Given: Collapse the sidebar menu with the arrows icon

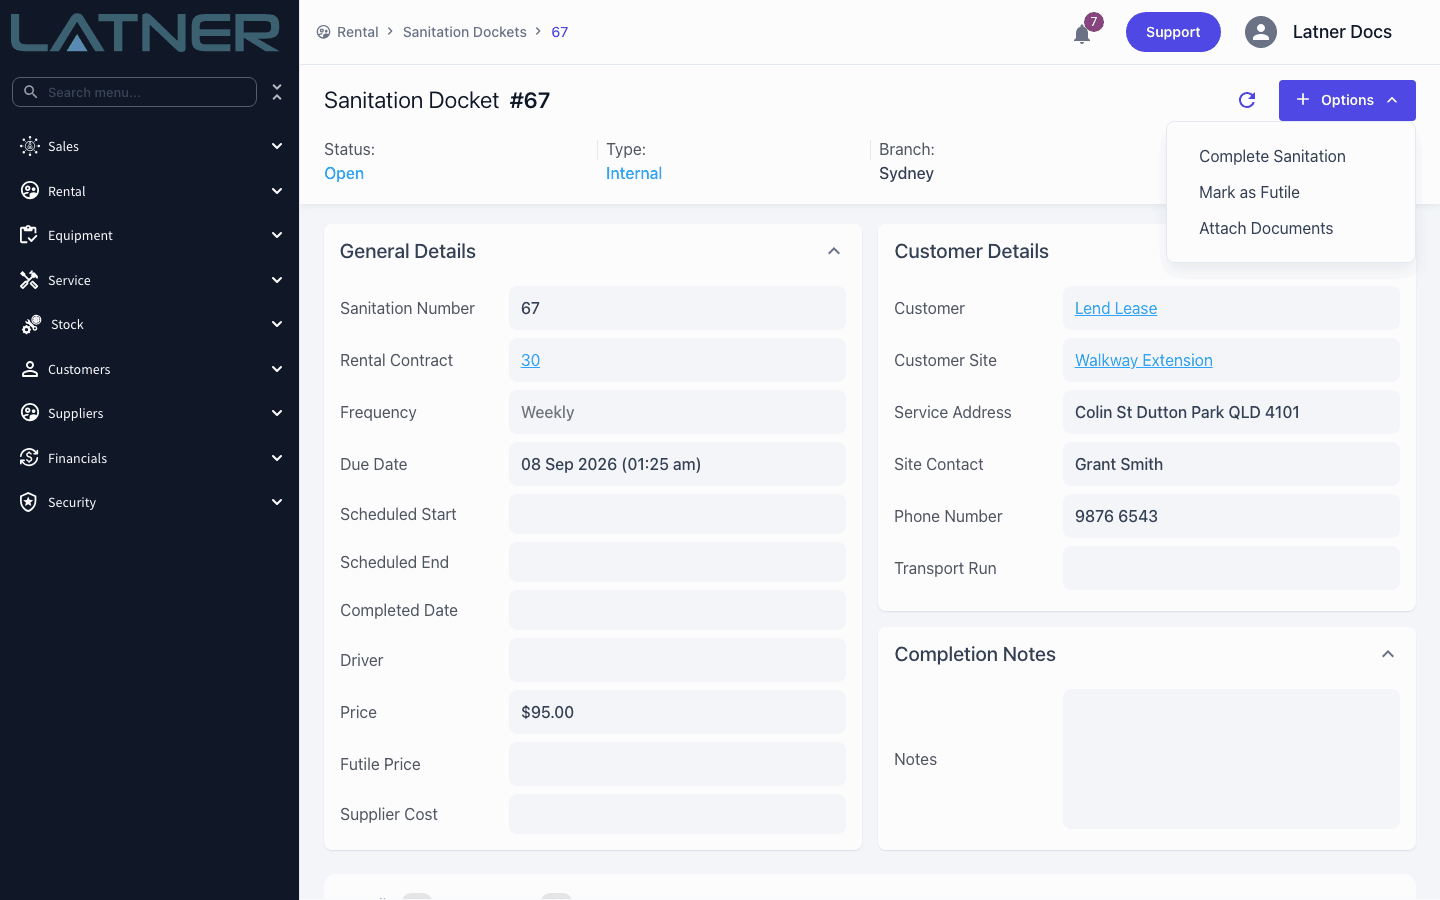Looking at the screenshot, I should [x=277, y=92].
